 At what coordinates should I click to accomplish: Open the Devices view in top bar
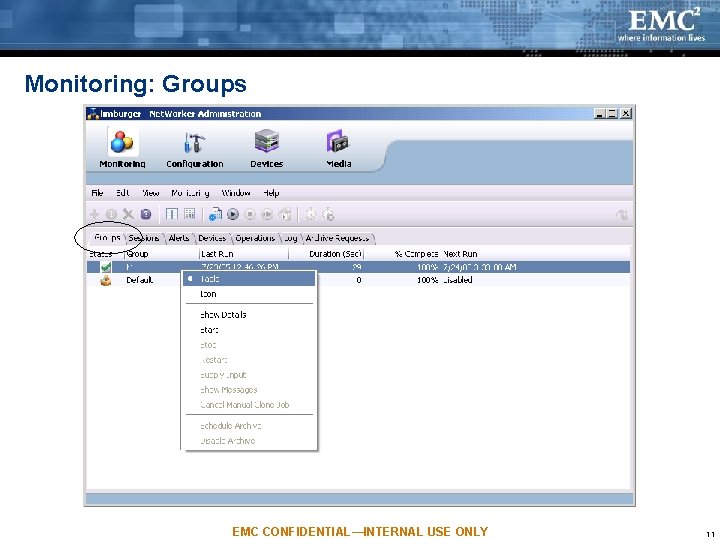[266, 148]
